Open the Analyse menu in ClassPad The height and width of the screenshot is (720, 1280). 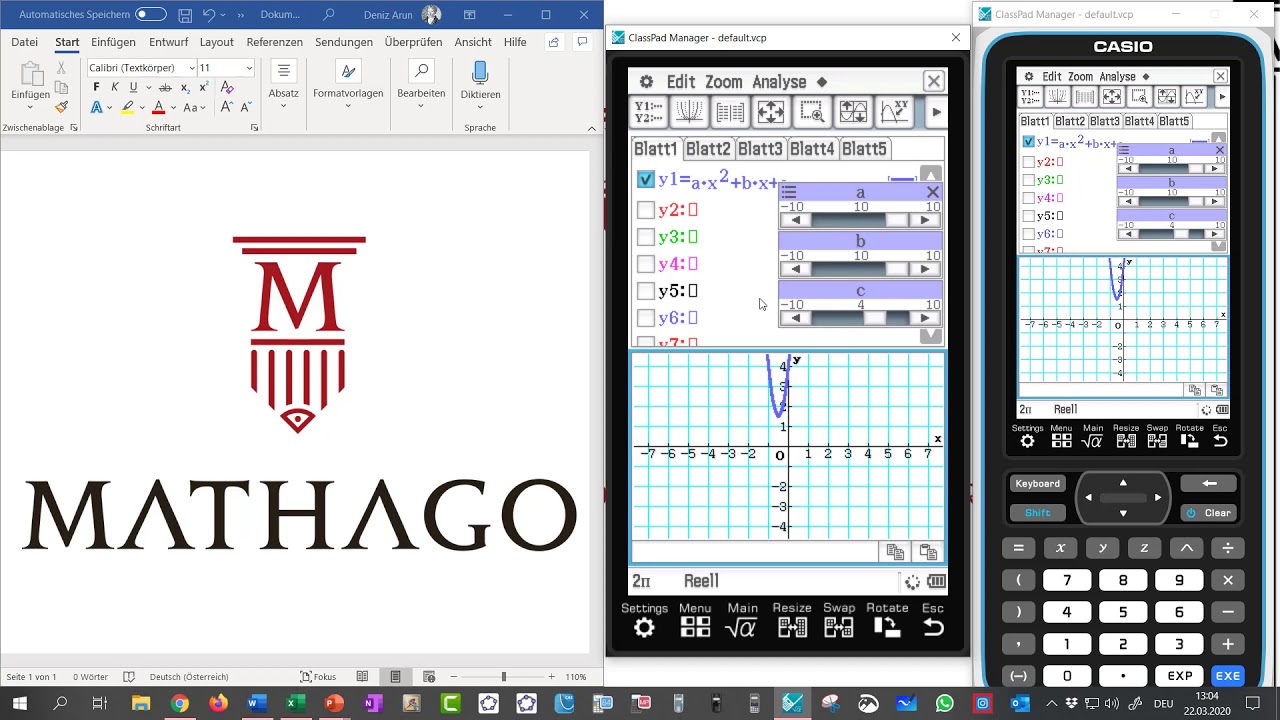(x=779, y=82)
